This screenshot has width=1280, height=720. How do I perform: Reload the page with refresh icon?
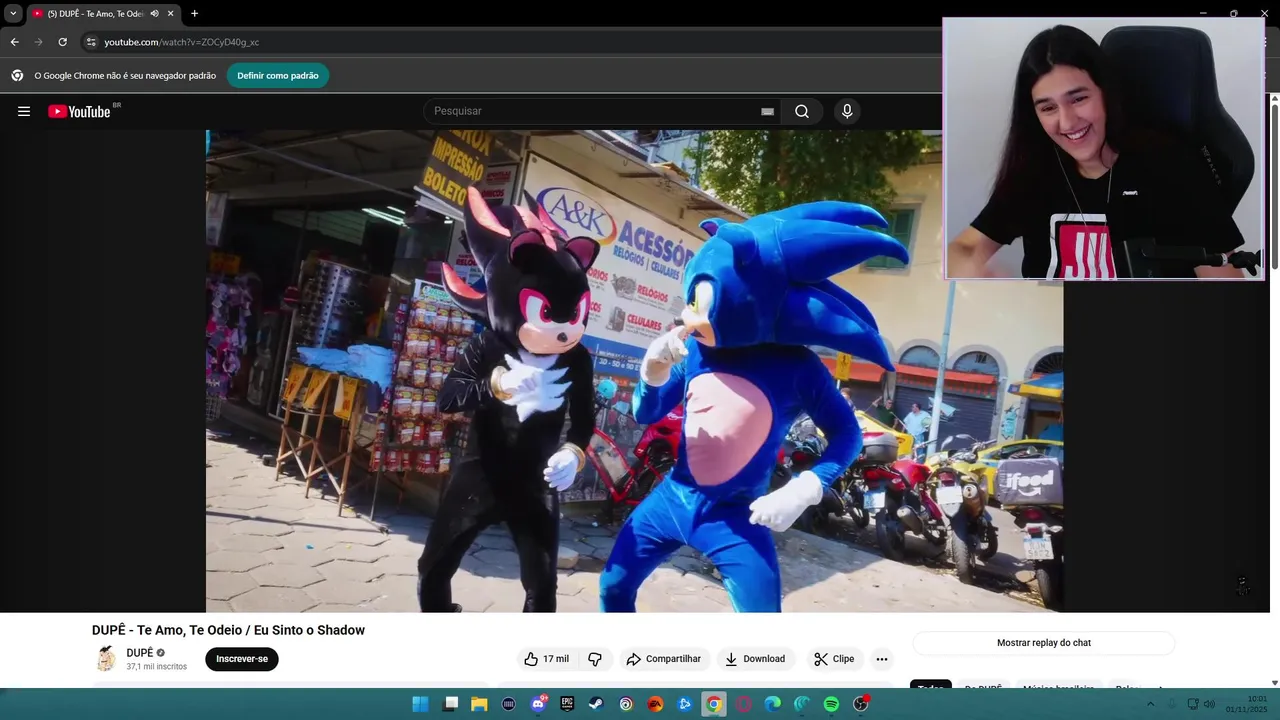click(62, 42)
